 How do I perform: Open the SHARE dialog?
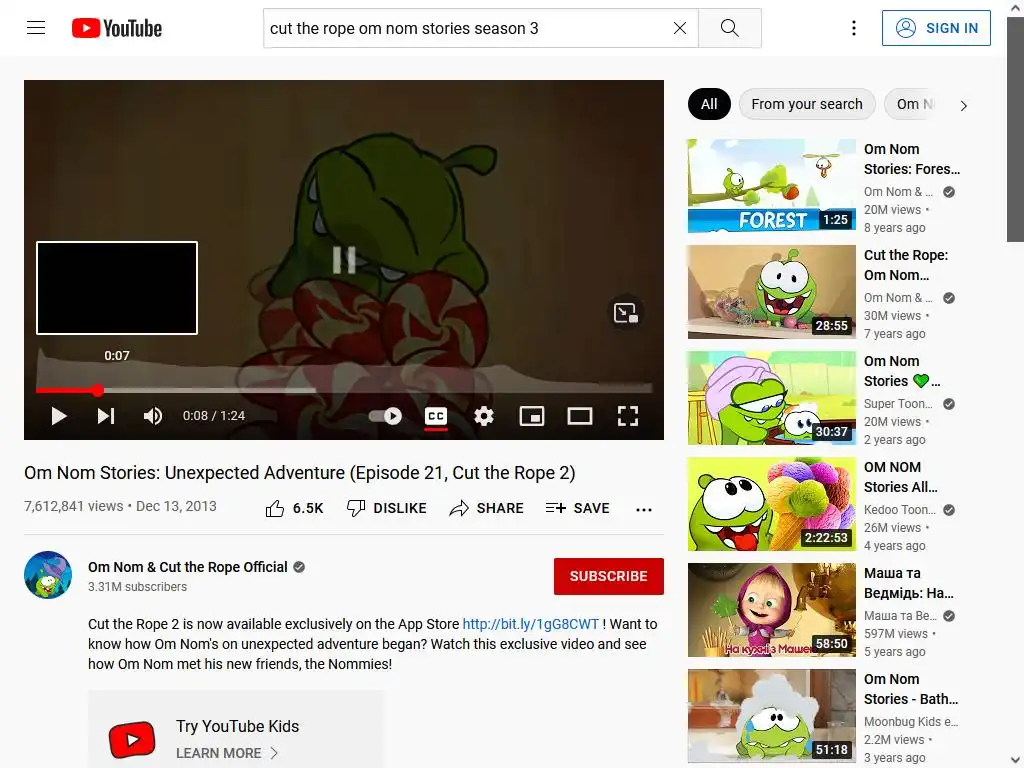[487, 508]
